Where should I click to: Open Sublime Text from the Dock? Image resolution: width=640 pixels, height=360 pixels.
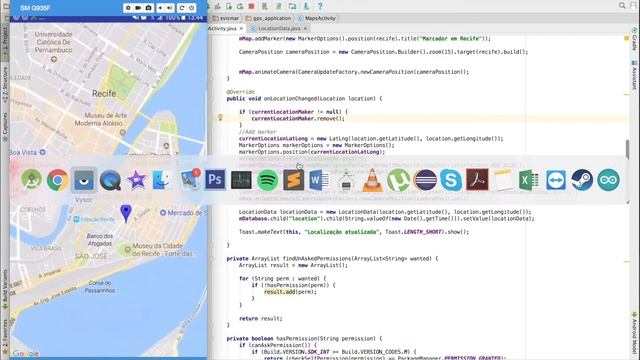[293, 180]
